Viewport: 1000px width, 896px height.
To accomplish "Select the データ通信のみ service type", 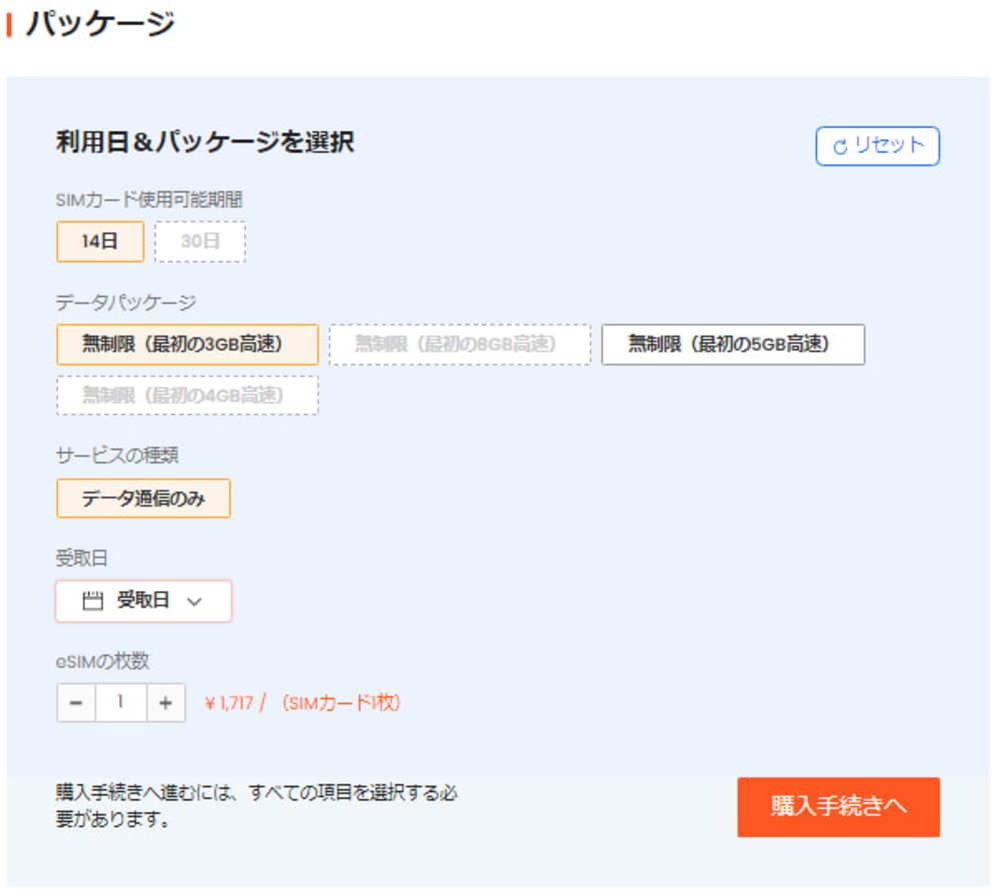I will point(143,497).
